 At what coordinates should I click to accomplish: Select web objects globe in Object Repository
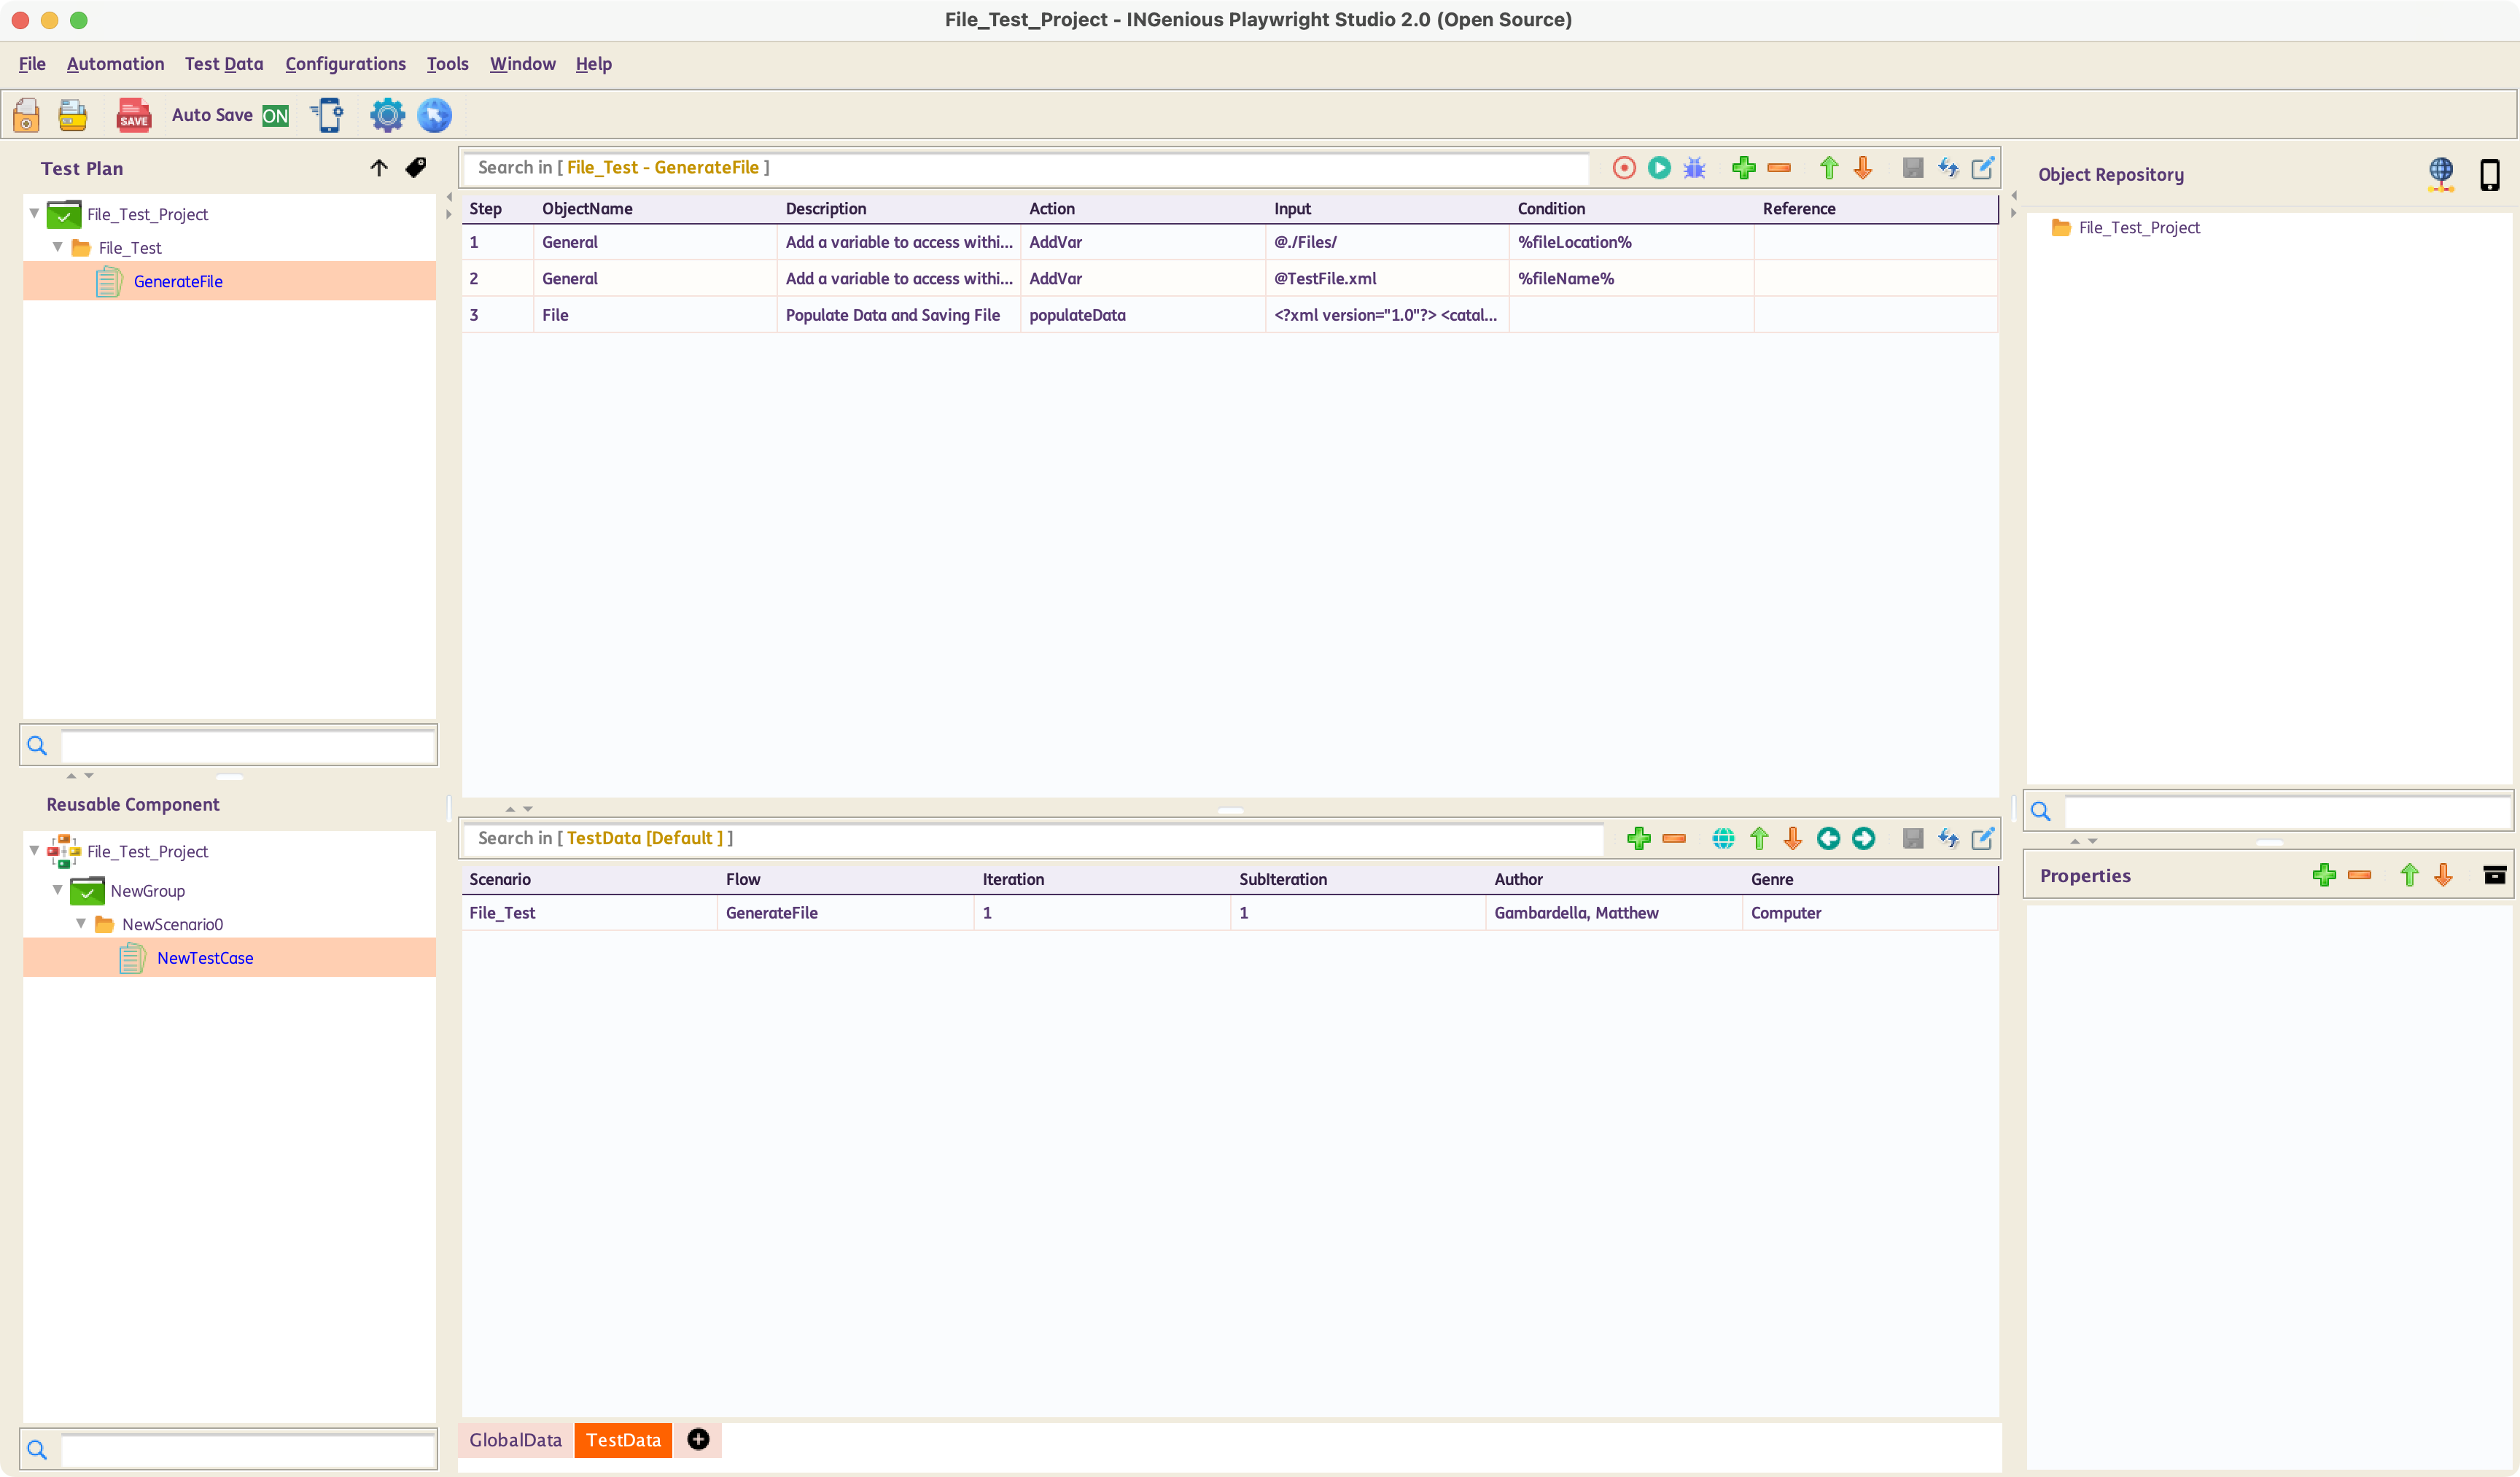click(x=2440, y=174)
